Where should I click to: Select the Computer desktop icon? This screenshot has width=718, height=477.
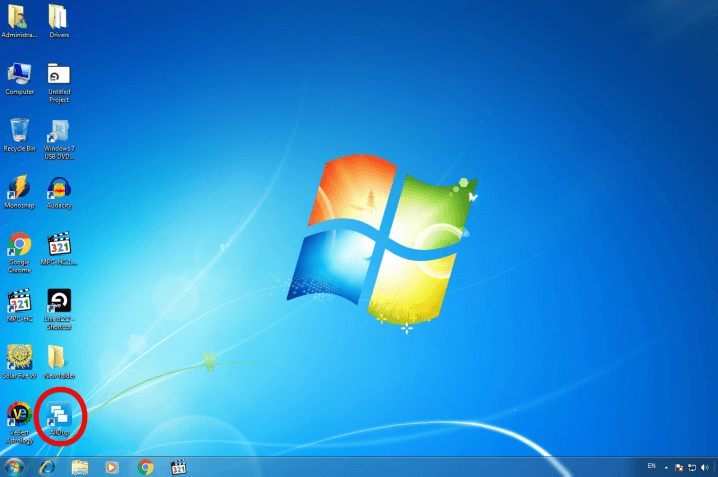click(x=19, y=79)
